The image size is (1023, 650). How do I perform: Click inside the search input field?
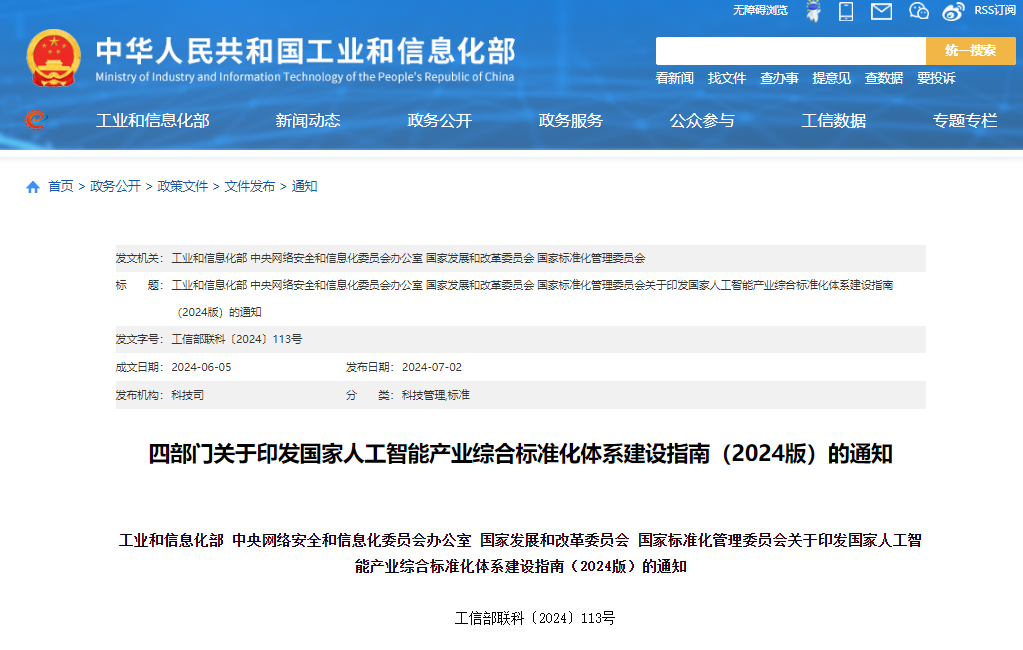click(790, 49)
